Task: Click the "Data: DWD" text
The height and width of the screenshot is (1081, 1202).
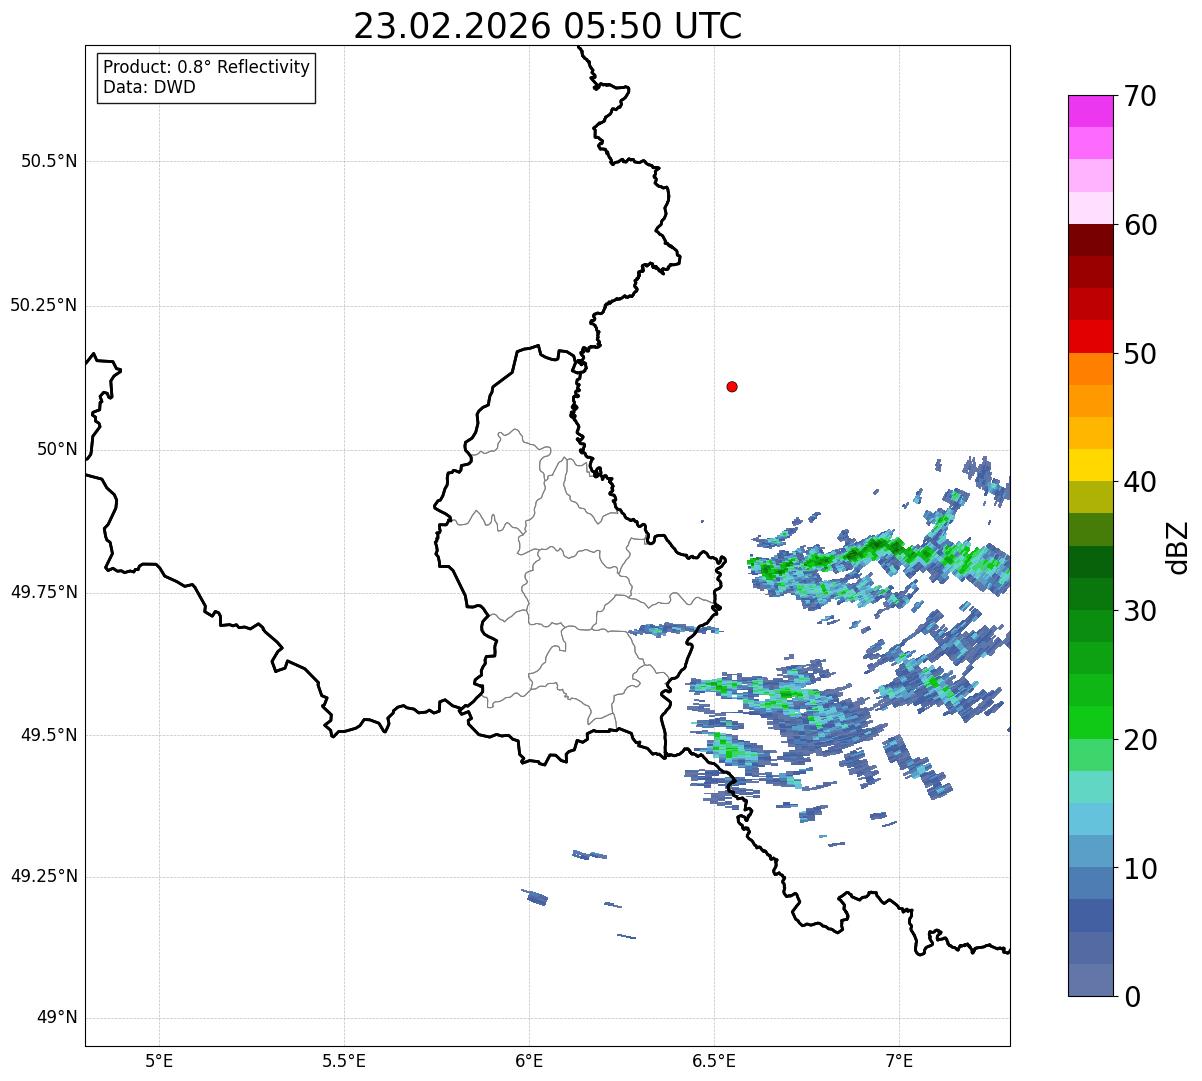Action: [x=149, y=87]
